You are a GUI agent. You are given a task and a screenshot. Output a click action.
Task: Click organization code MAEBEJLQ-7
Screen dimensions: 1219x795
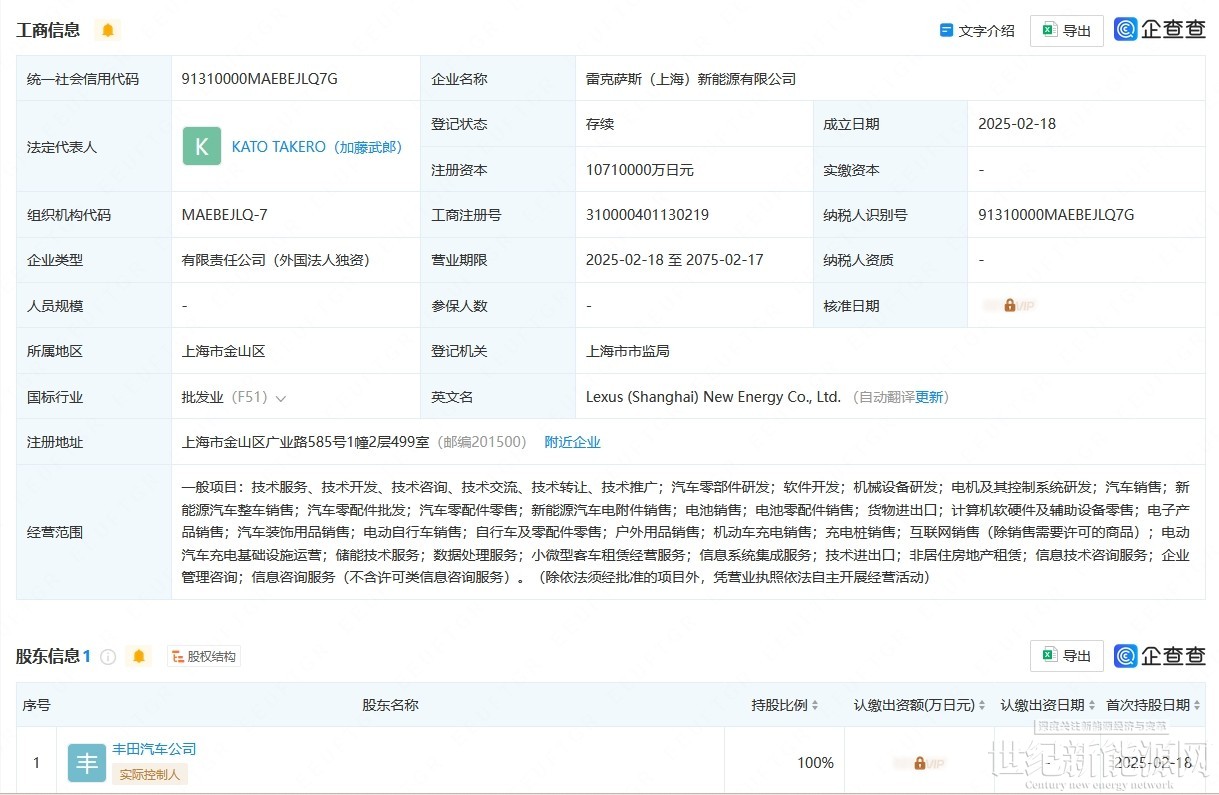pos(224,214)
